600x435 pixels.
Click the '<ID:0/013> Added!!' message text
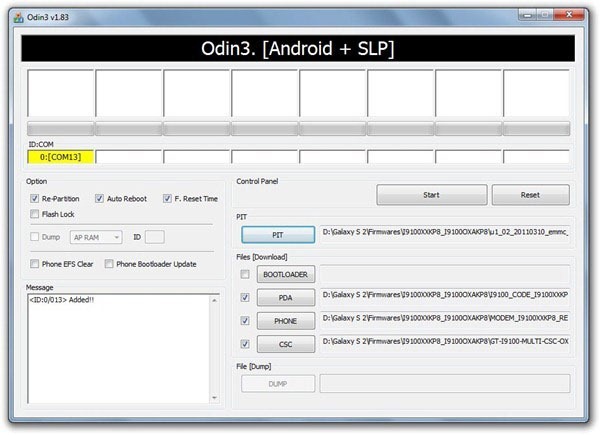pyautogui.click(x=62, y=300)
